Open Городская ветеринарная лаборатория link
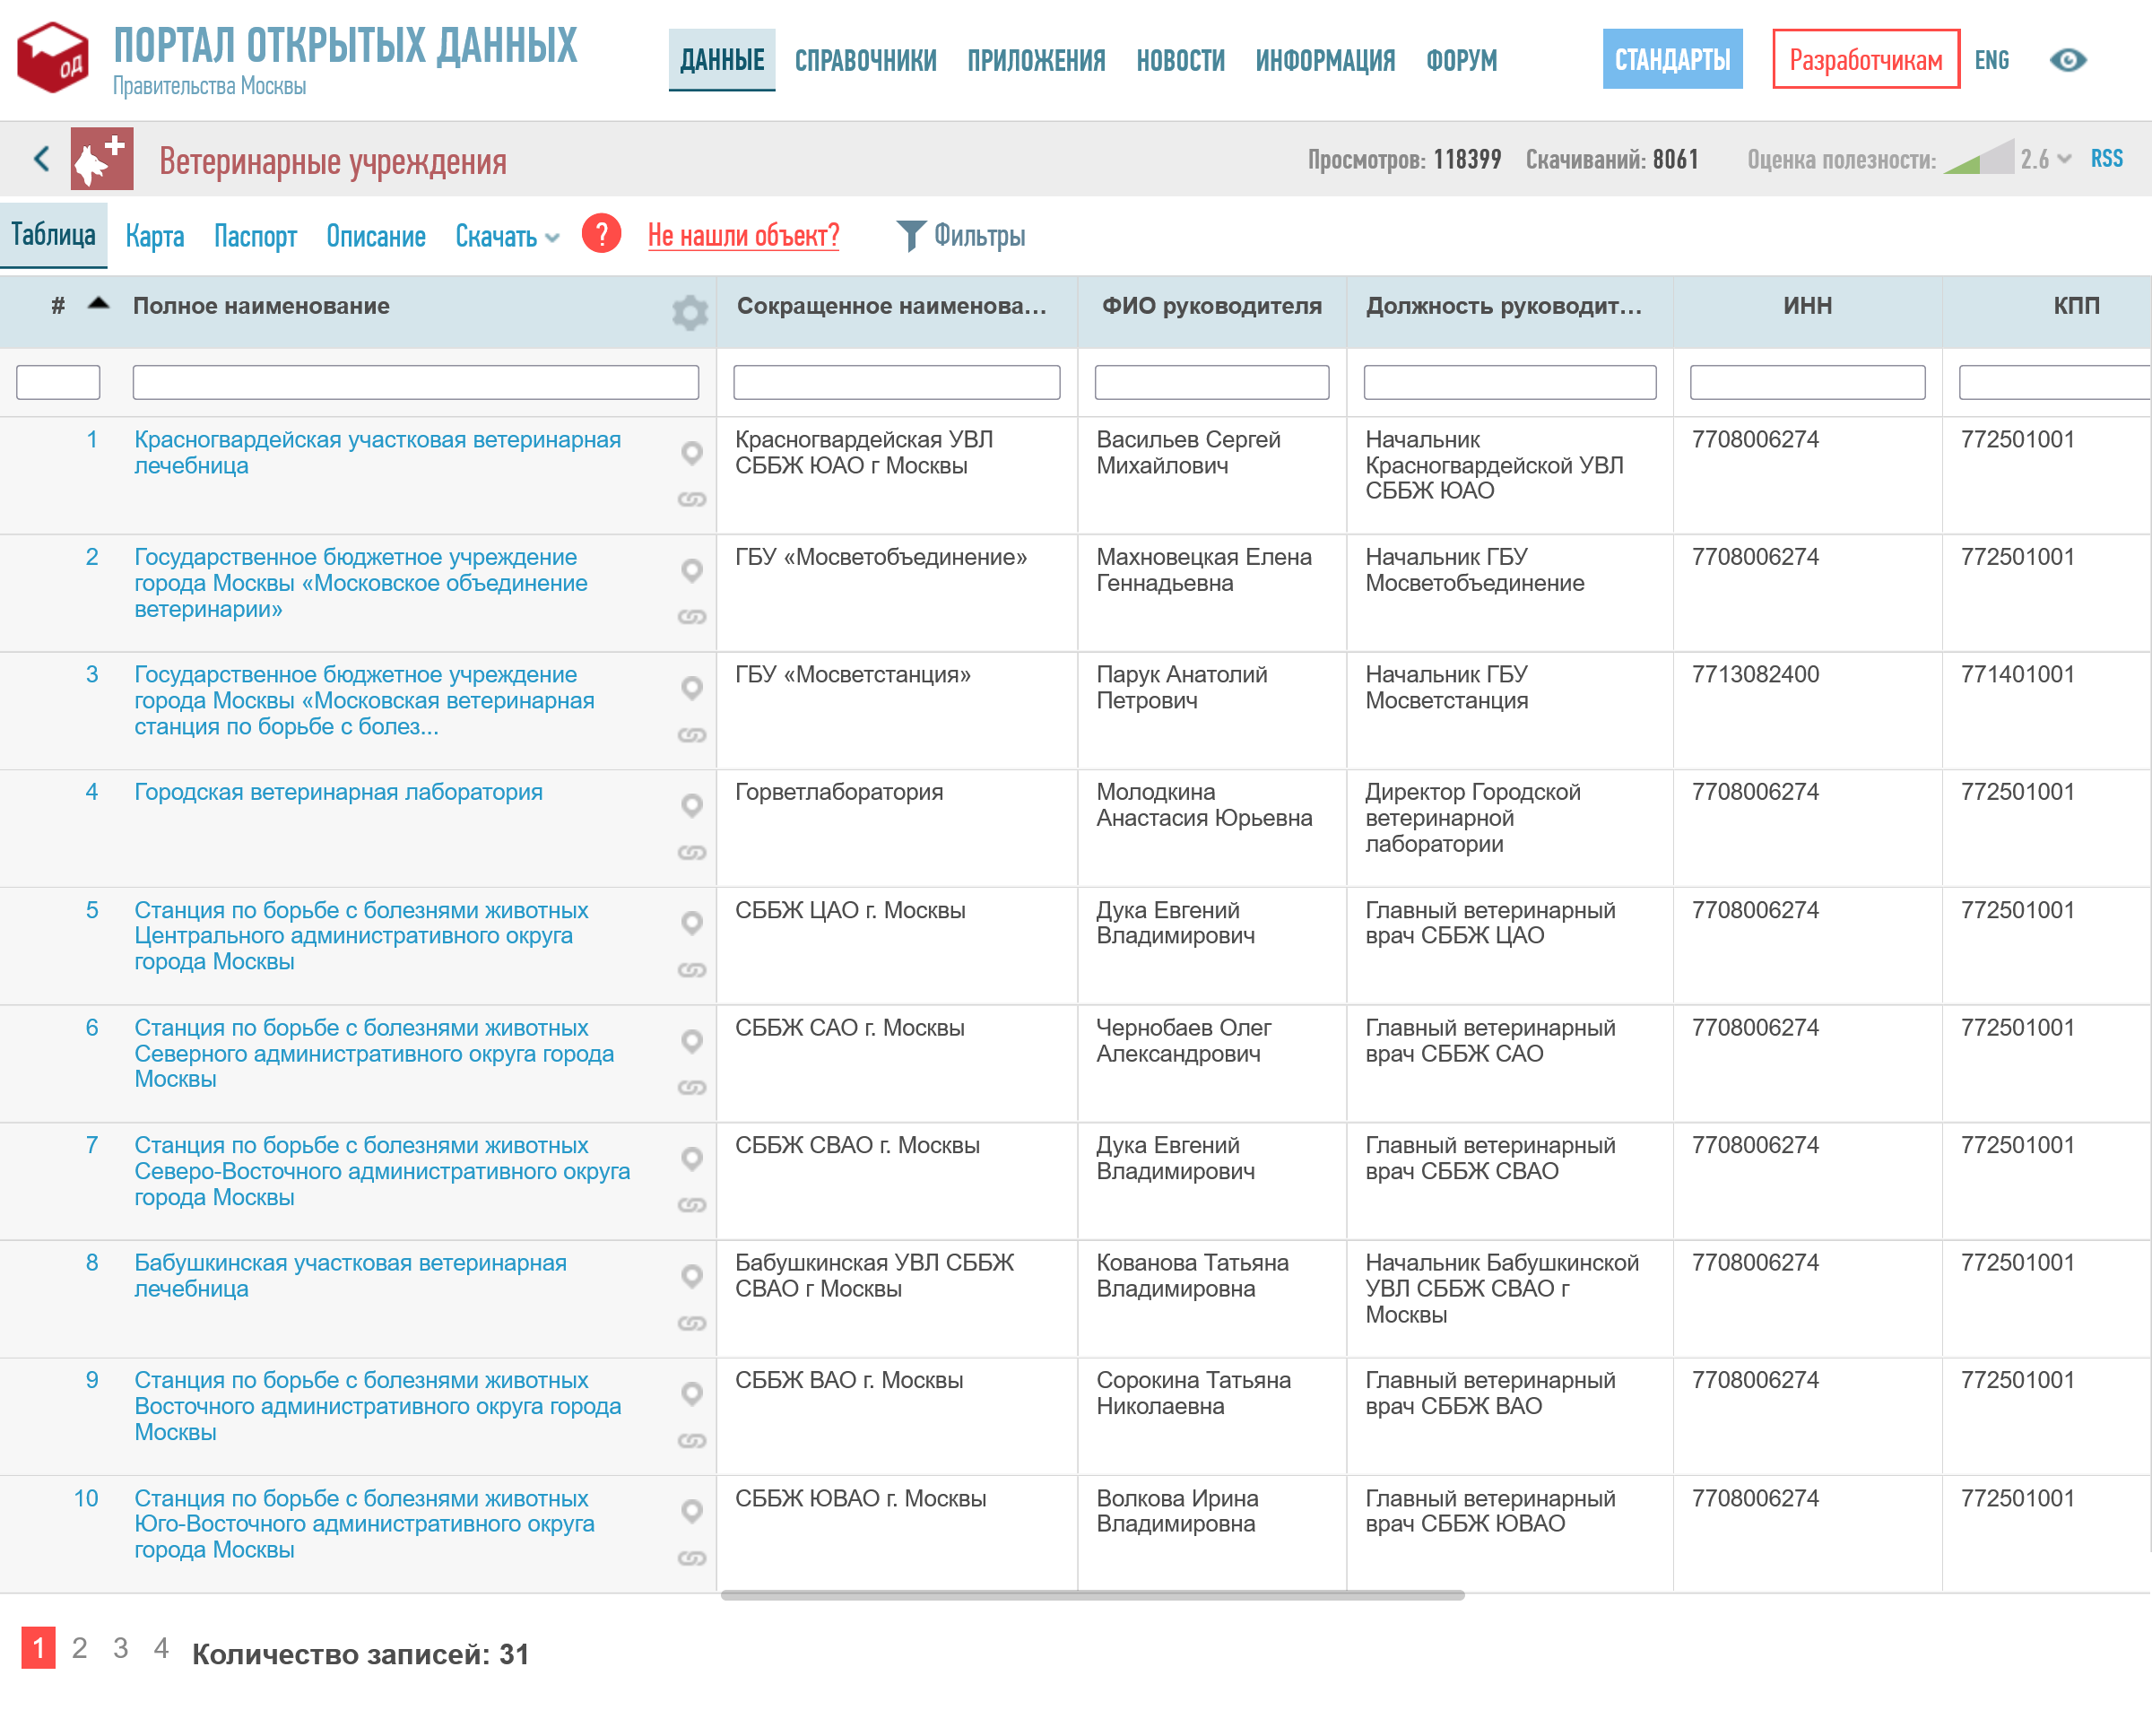2152x1736 pixels. click(338, 792)
